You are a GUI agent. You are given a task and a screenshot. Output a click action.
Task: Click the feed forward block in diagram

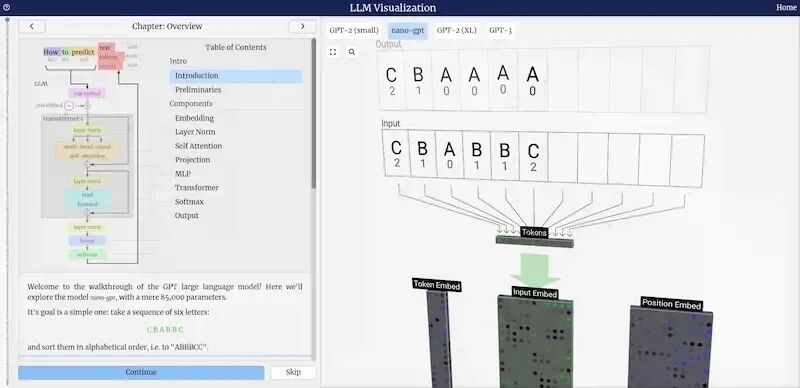(87, 200)
